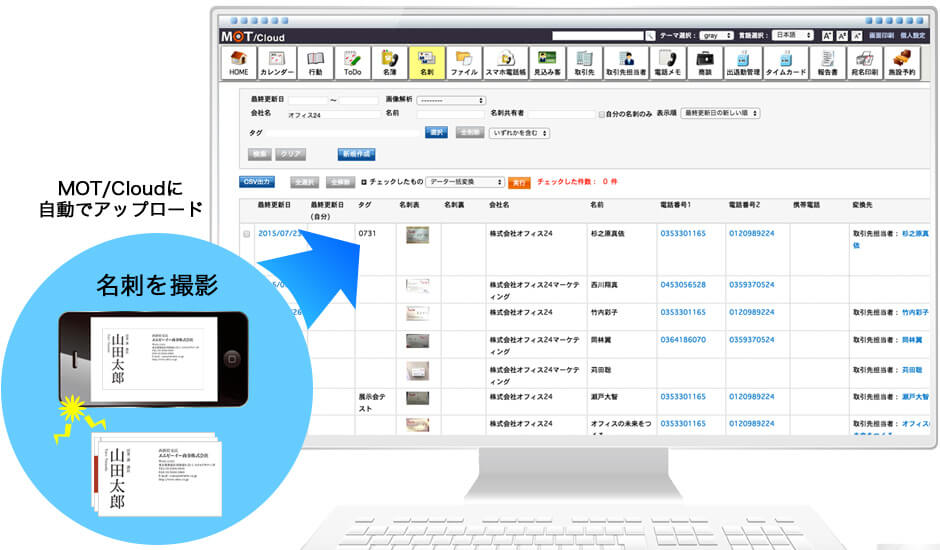Screen dimensions: 940x550
Task: Click the 最終更新日 column header
Action: 274,205
